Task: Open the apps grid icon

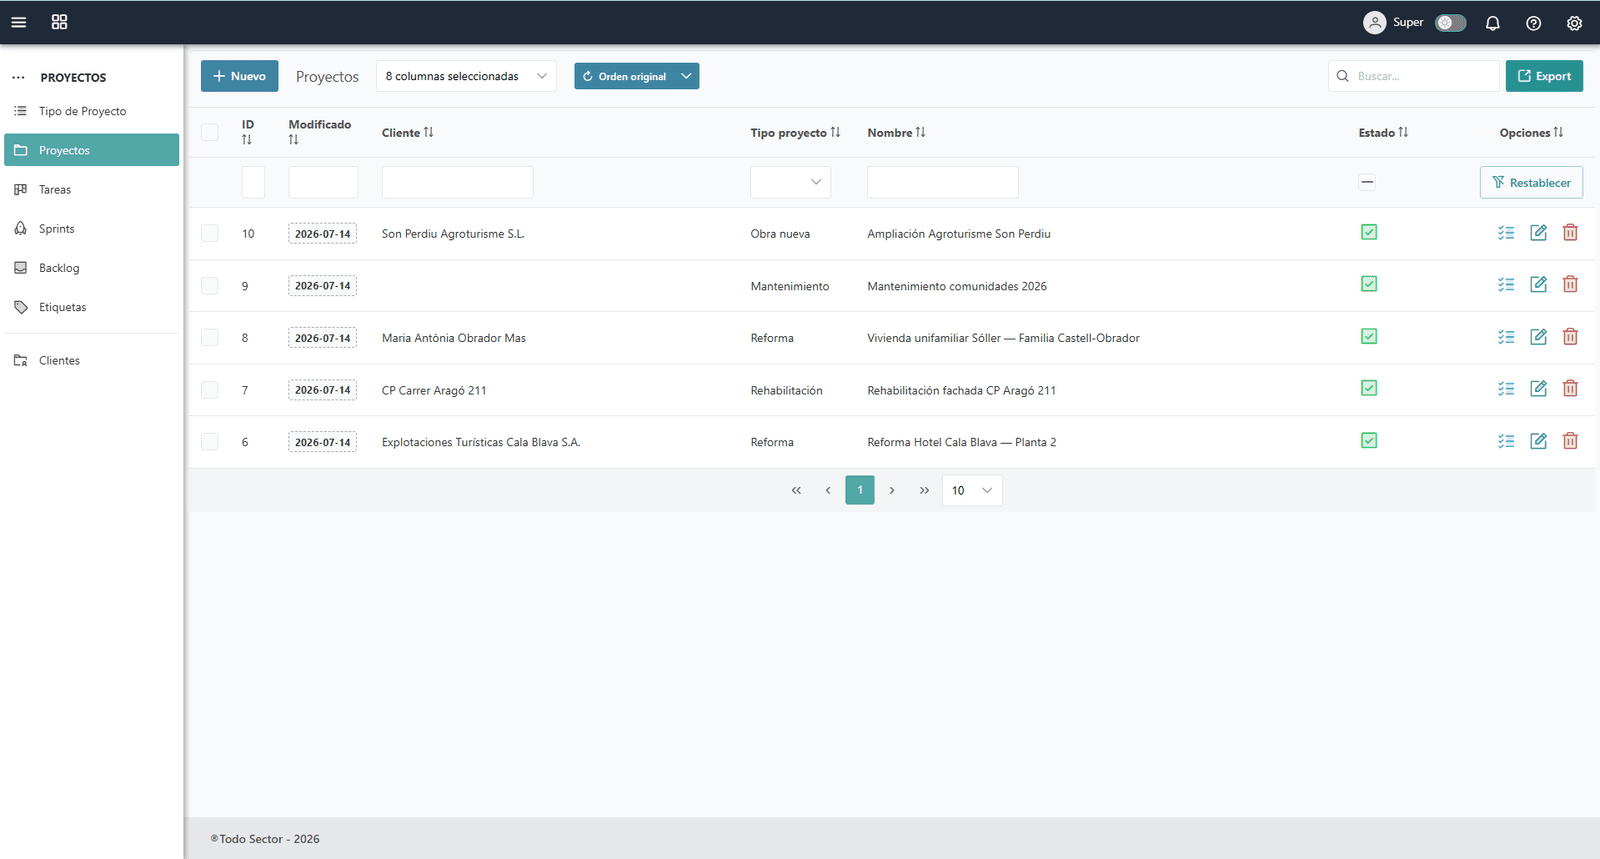Action: 59,22
